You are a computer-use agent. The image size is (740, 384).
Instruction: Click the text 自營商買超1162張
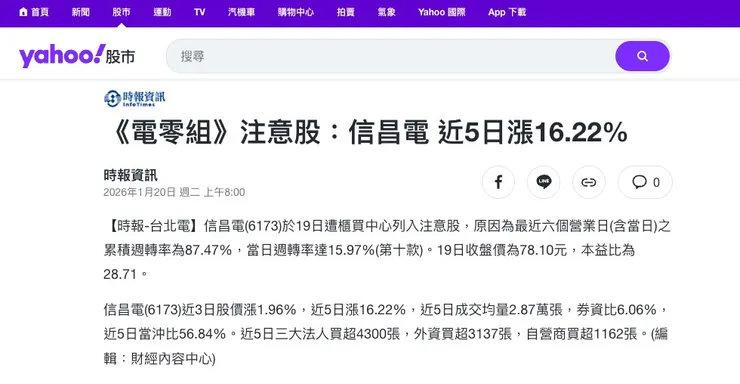click(x=582, y=334)
